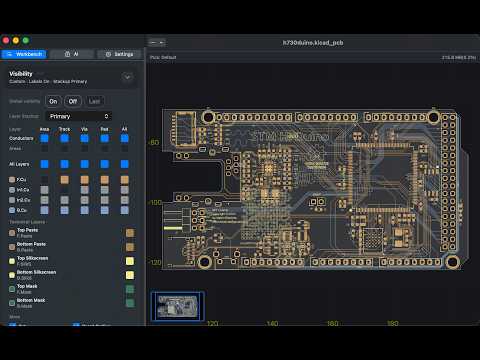The height and width of the screenshot is (360, 480).
Task: Toggle B.Cu Pad box
Action: 105,210
